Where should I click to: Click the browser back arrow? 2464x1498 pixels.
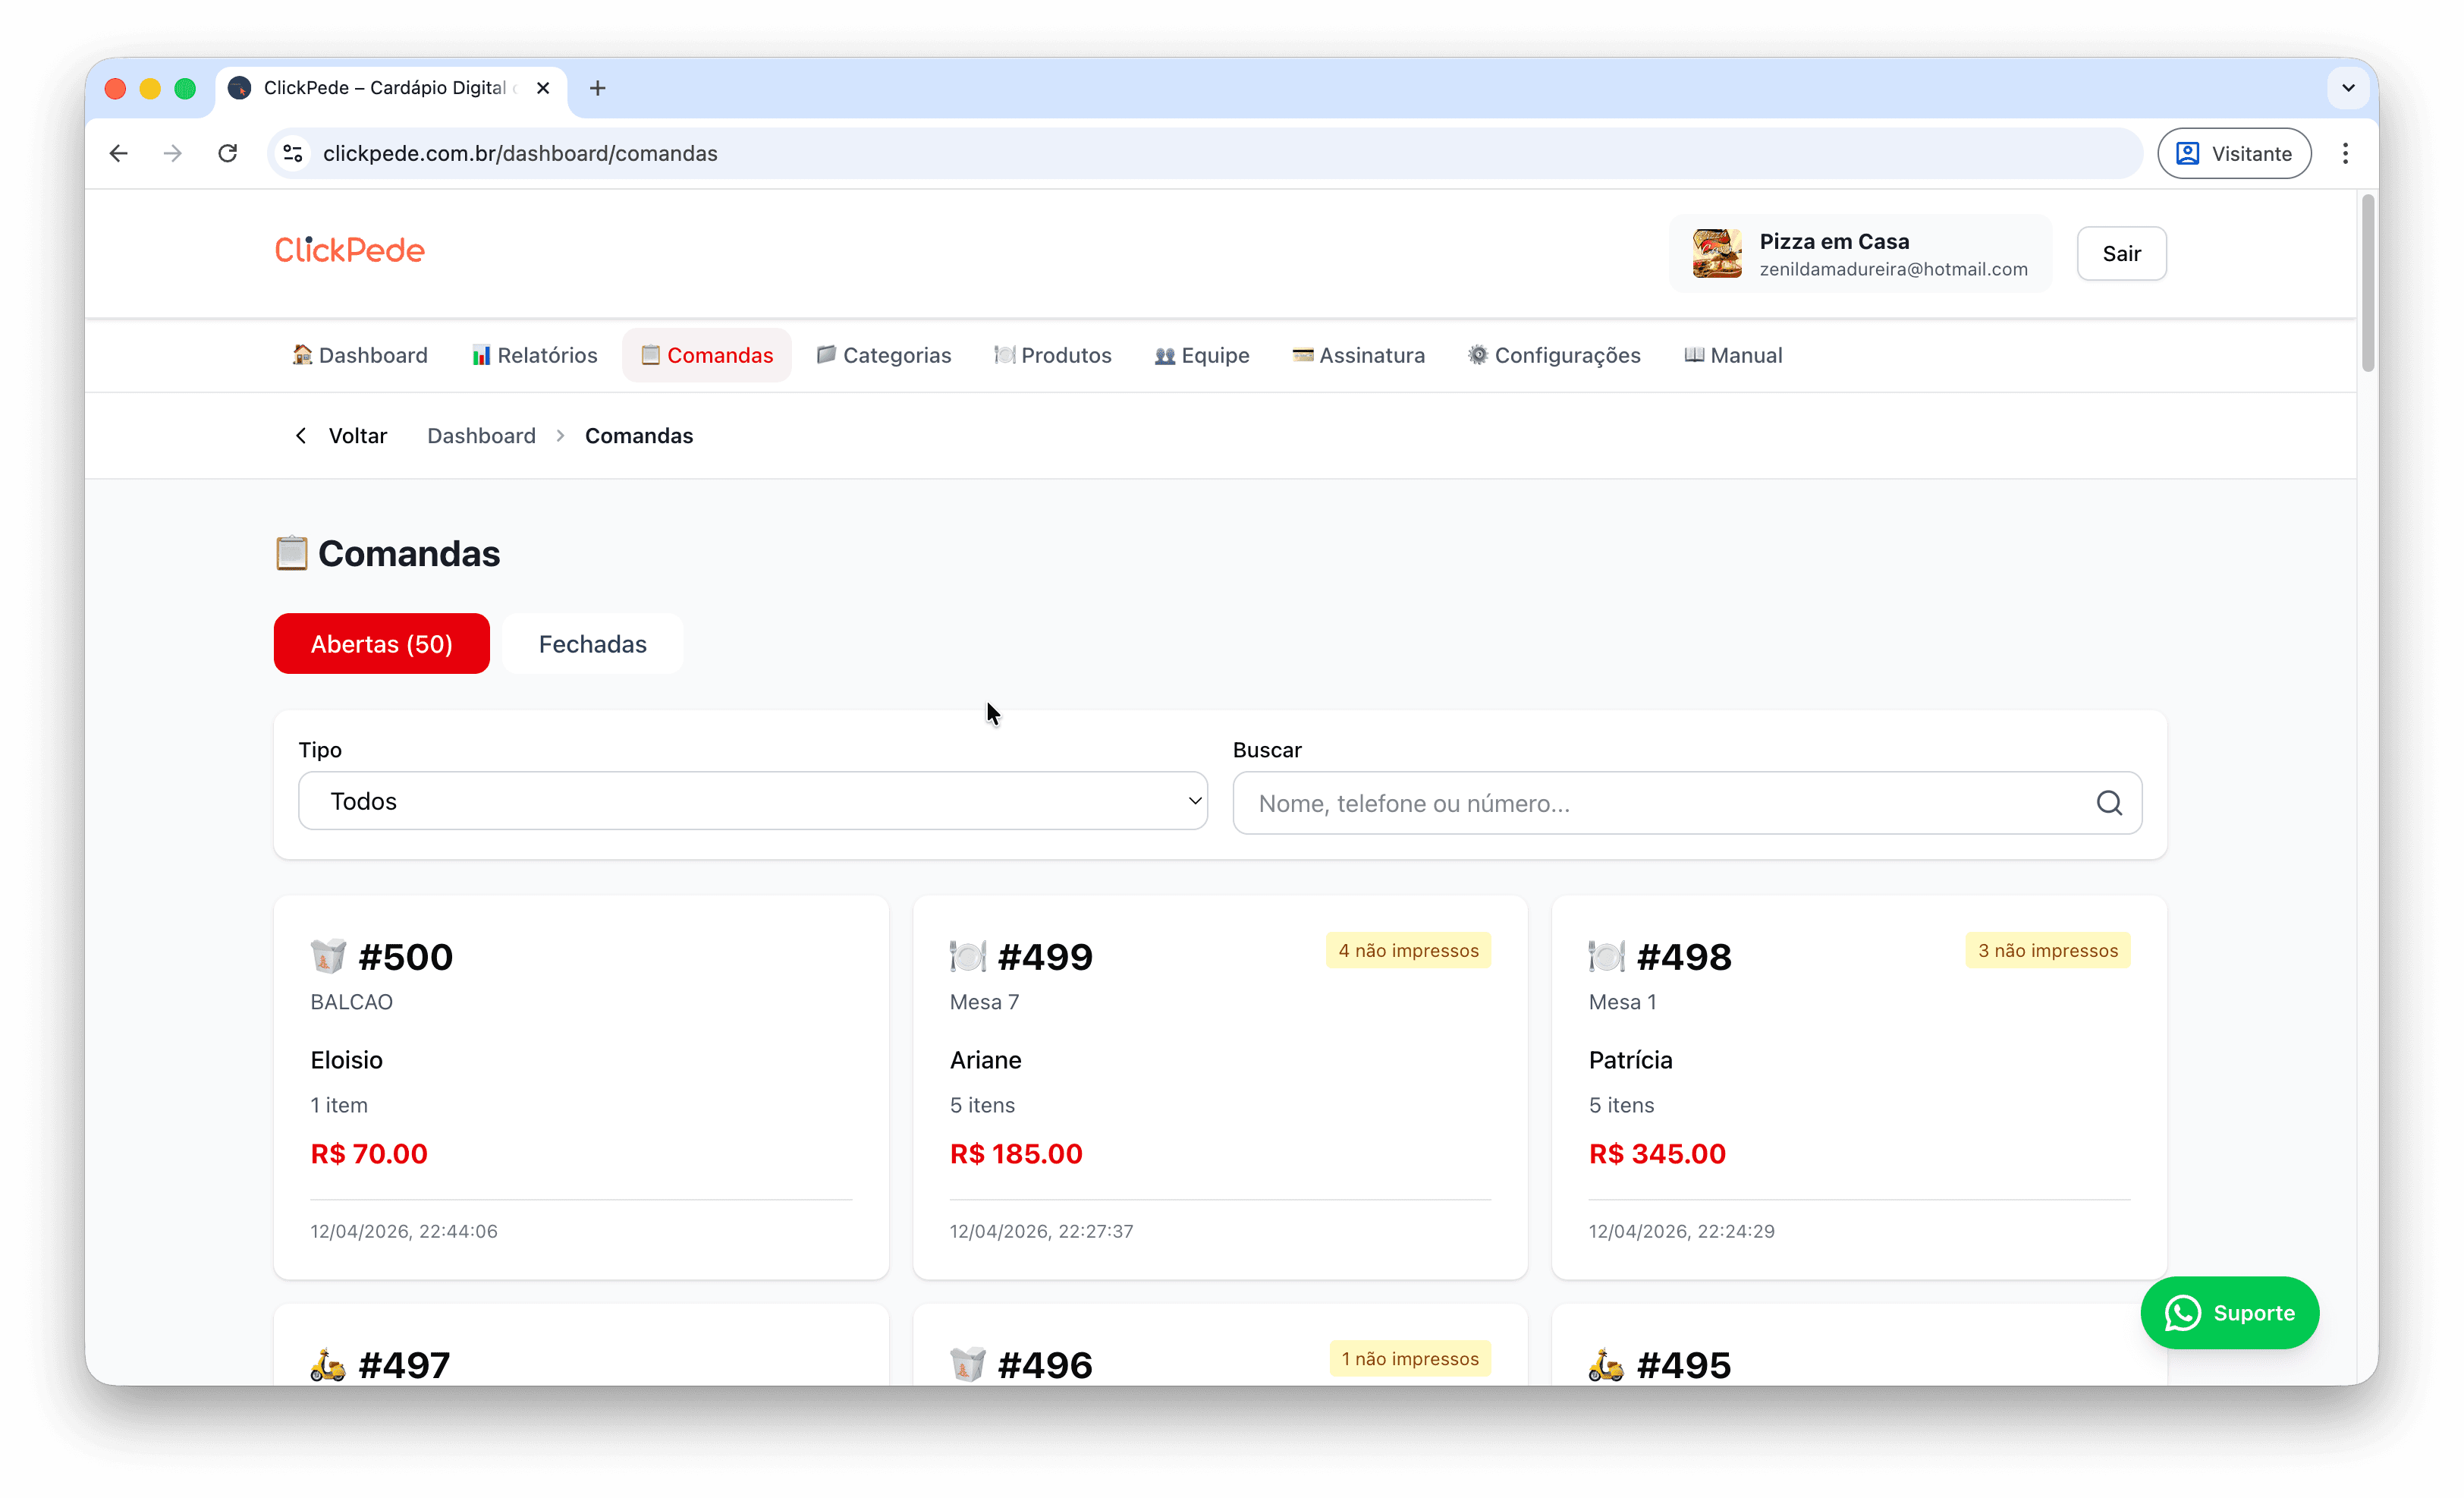(119, 153)
